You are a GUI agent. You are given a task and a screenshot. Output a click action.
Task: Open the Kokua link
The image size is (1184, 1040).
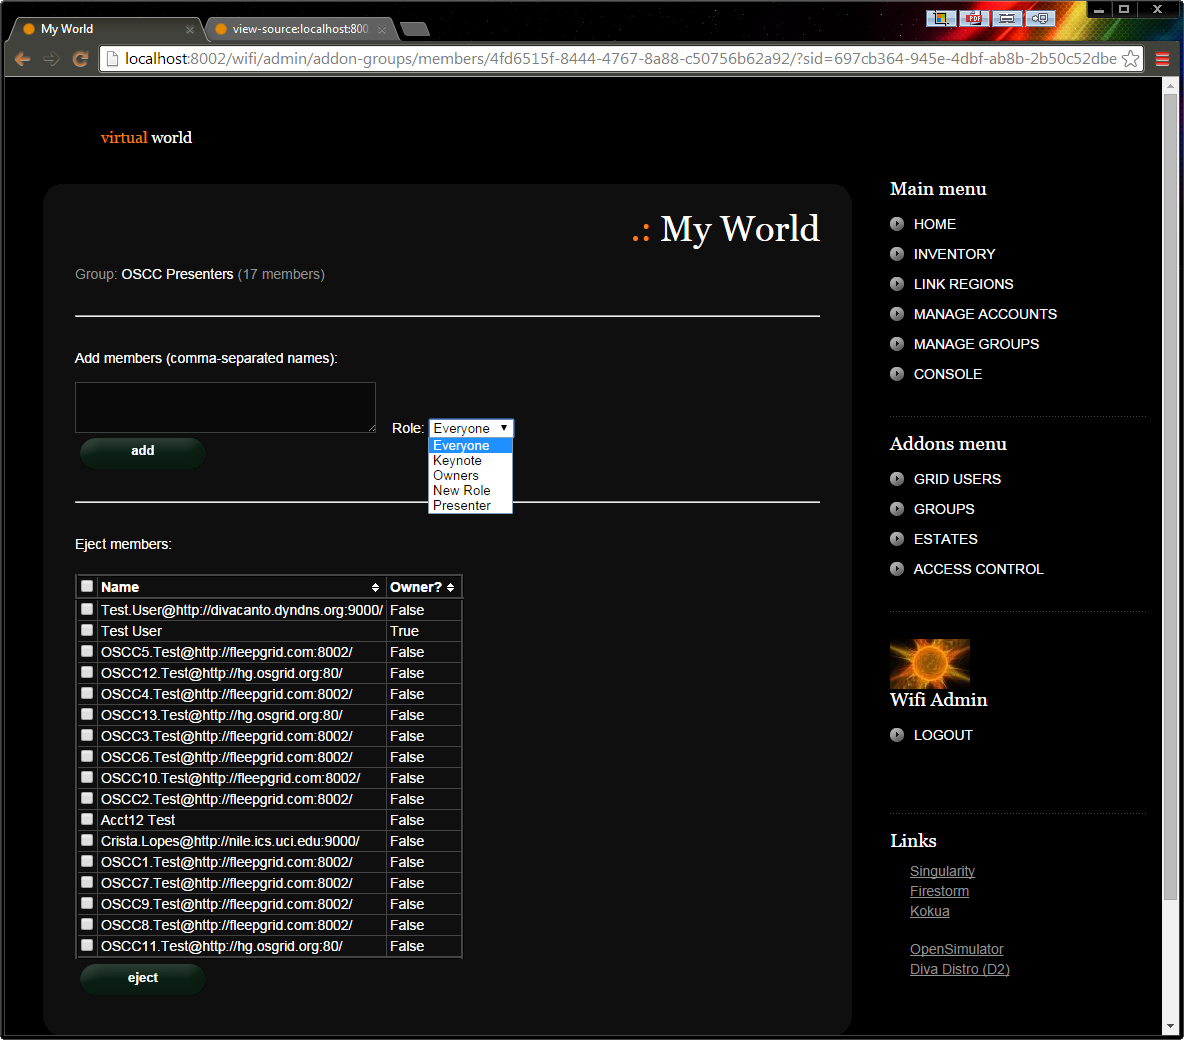coord(930,911)
